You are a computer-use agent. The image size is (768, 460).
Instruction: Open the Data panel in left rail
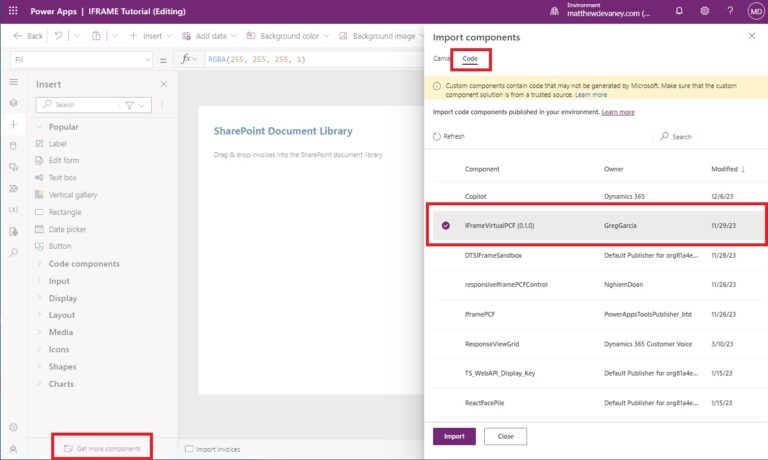(13, 145)
